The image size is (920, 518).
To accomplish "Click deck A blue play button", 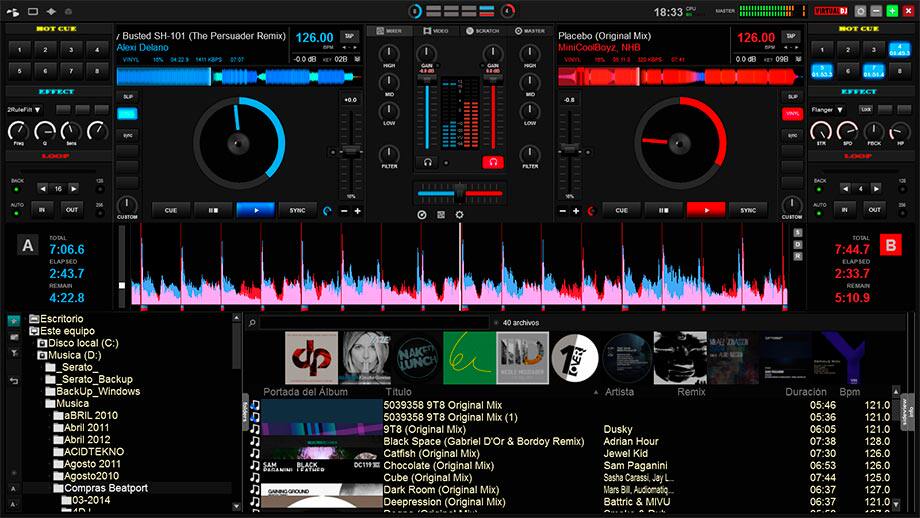I will pyautogui.click(x=255, y=210).
